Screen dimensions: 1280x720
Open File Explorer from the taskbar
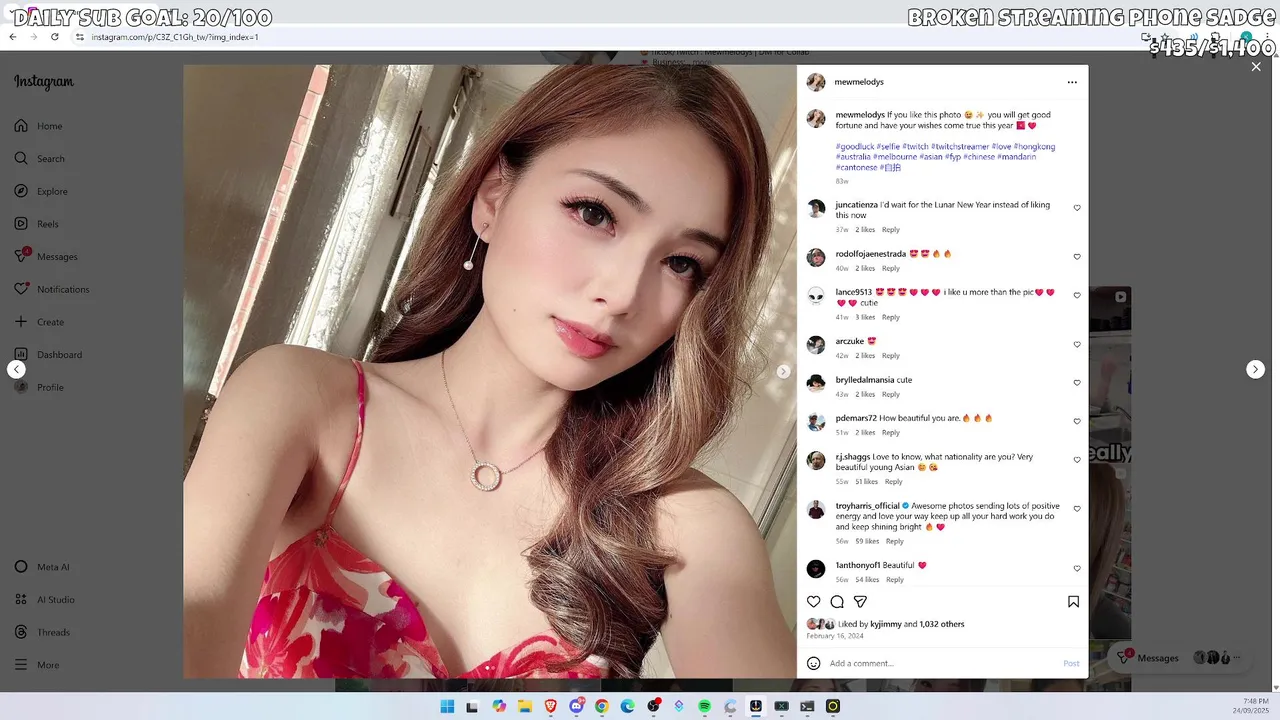pyautogui.click(x=524, y=706)
